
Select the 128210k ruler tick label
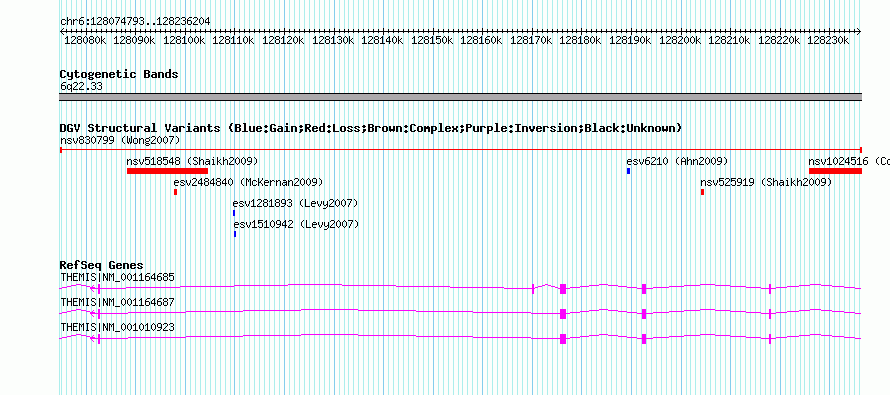pos(729,41)
